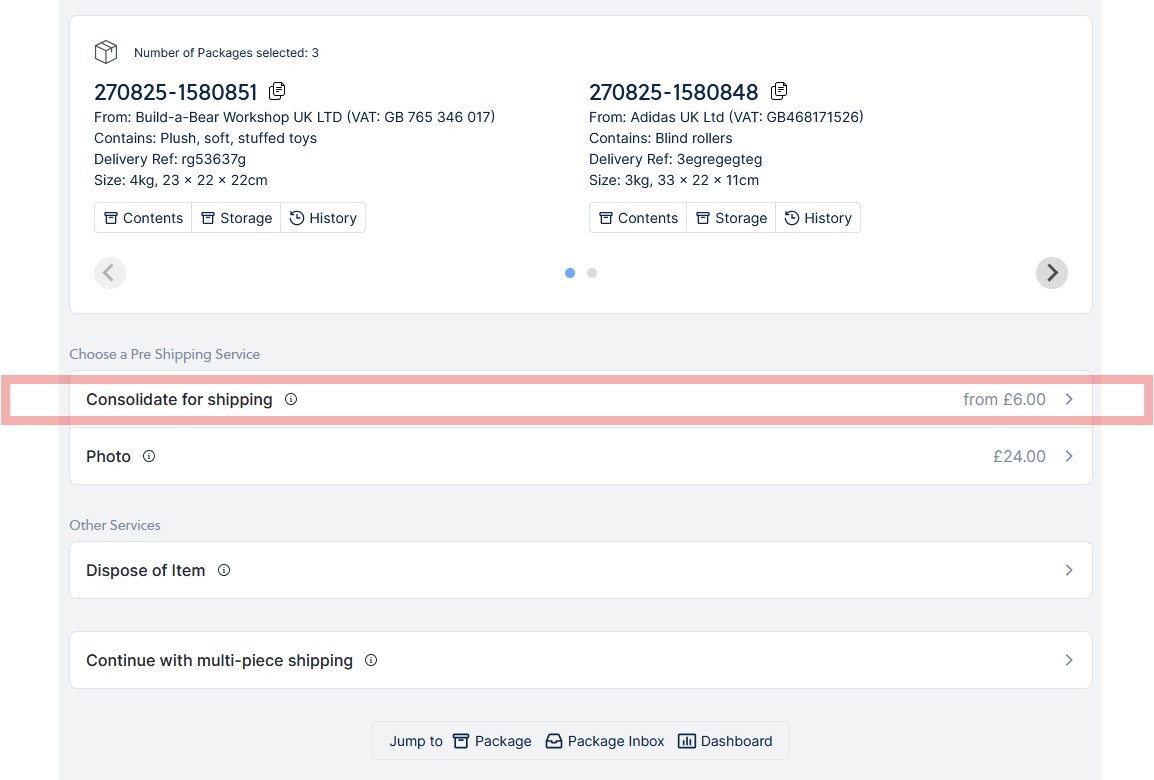Jump to Dashboard
Screen dimensions: 1154x780
tap(725, 741)
